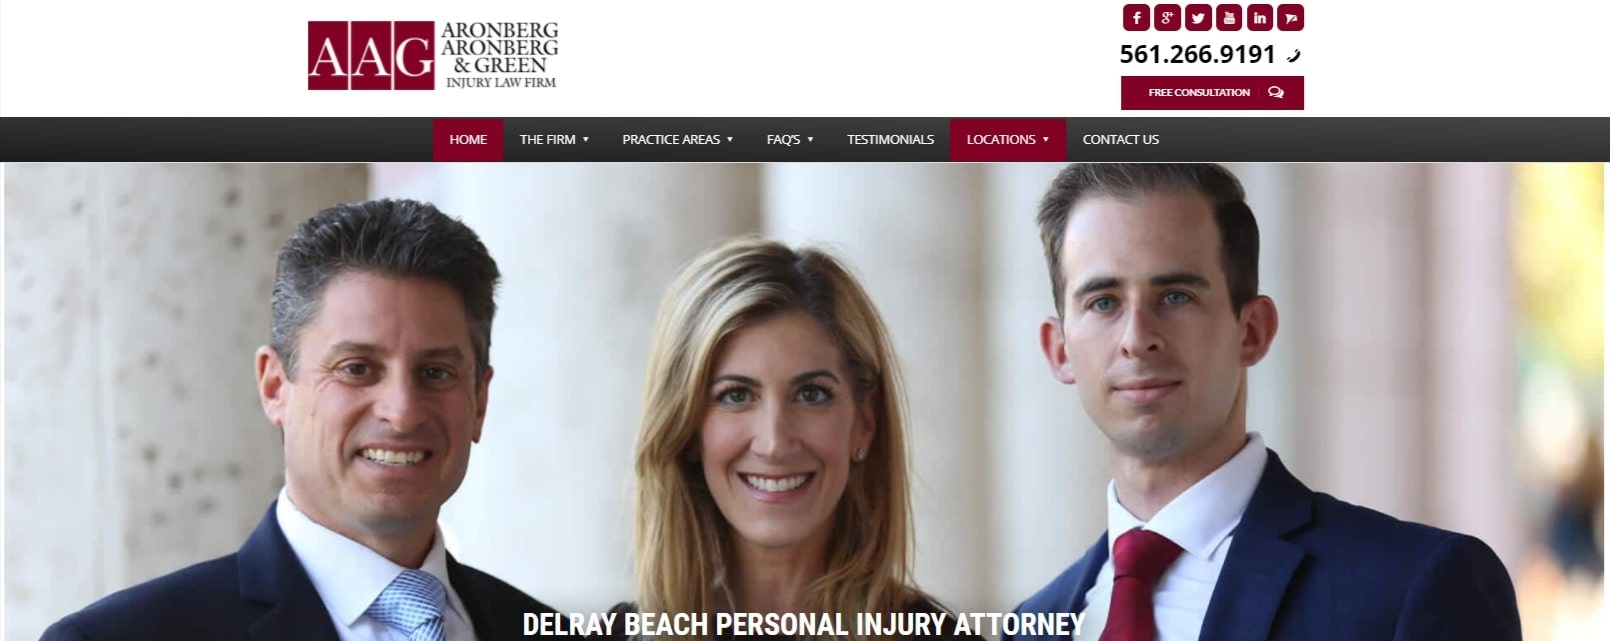Click the AAG red logo squares
This screenshot has width=1610, height=641.
pos(371,56)
